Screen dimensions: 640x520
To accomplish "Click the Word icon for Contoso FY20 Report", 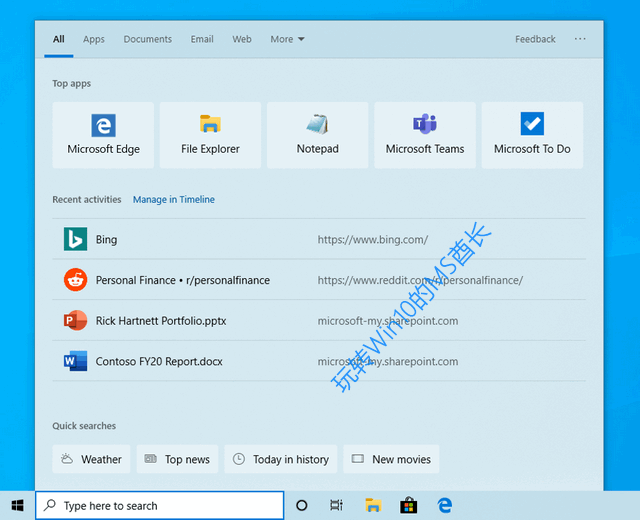I will (76, 361).
